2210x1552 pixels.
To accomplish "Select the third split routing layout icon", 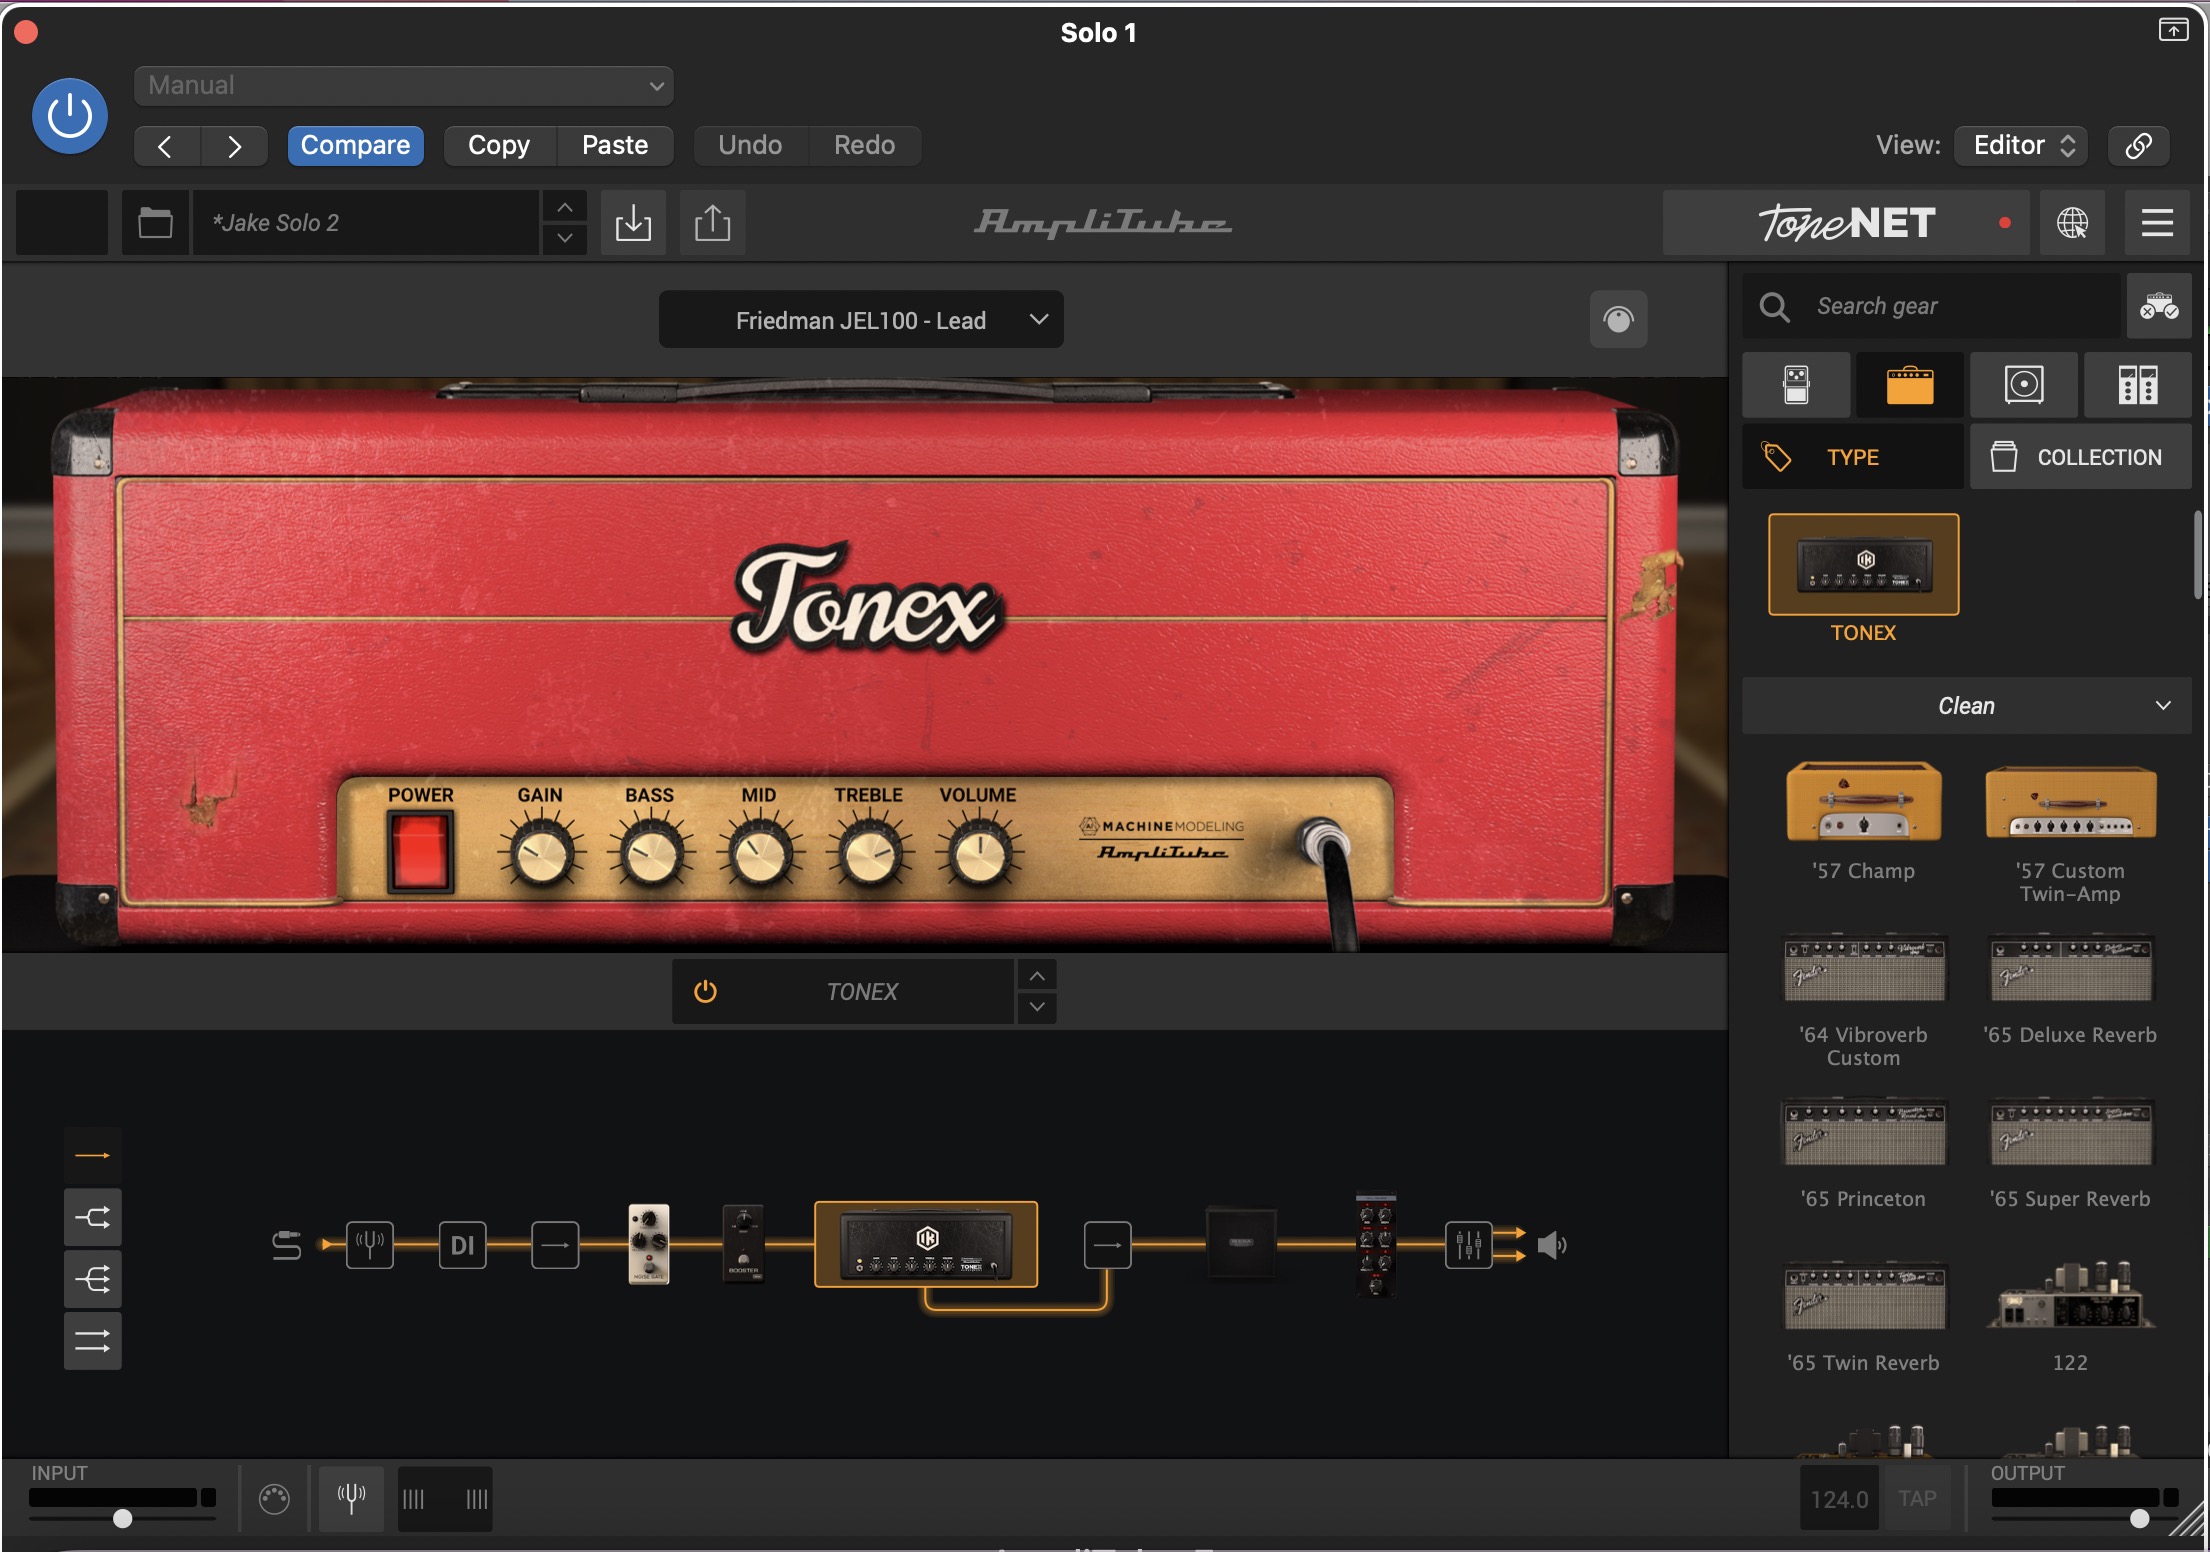I will [x=93, y=1279].
